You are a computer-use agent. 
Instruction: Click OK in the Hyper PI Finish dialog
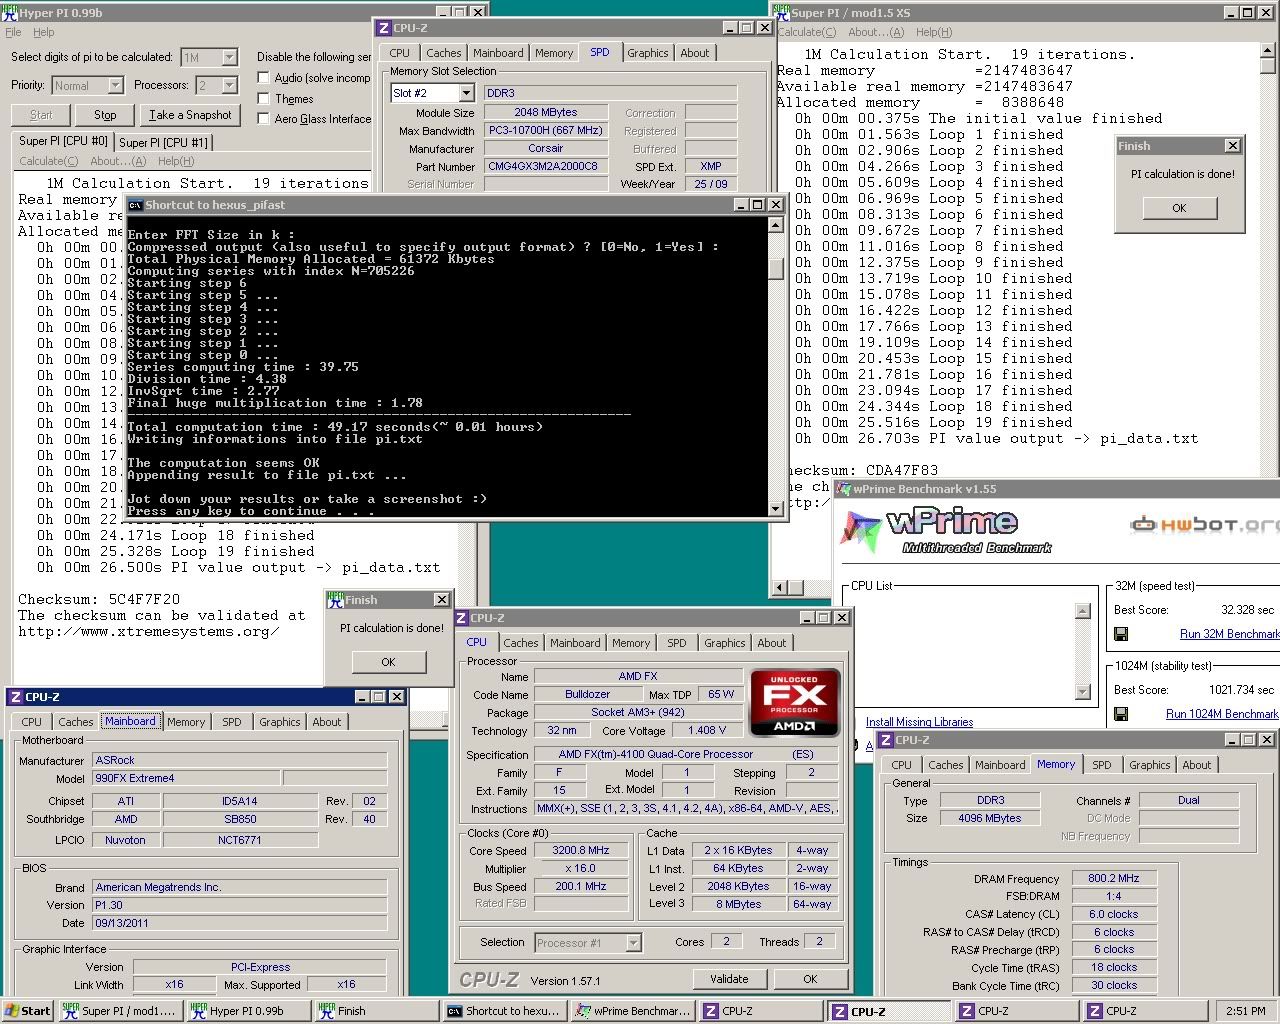click(388, 662)
